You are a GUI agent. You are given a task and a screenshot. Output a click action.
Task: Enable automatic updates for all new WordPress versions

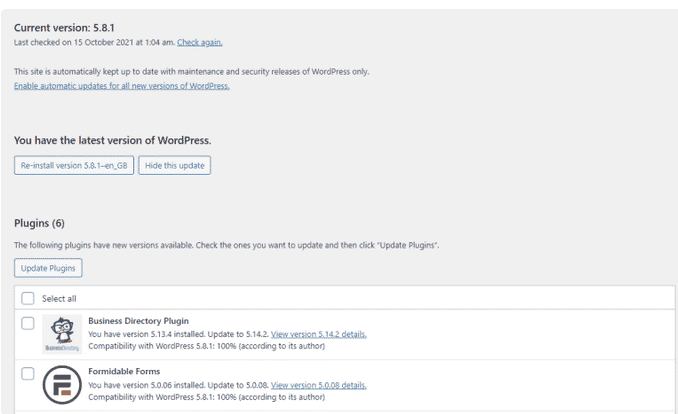click(x=122, y=86)
